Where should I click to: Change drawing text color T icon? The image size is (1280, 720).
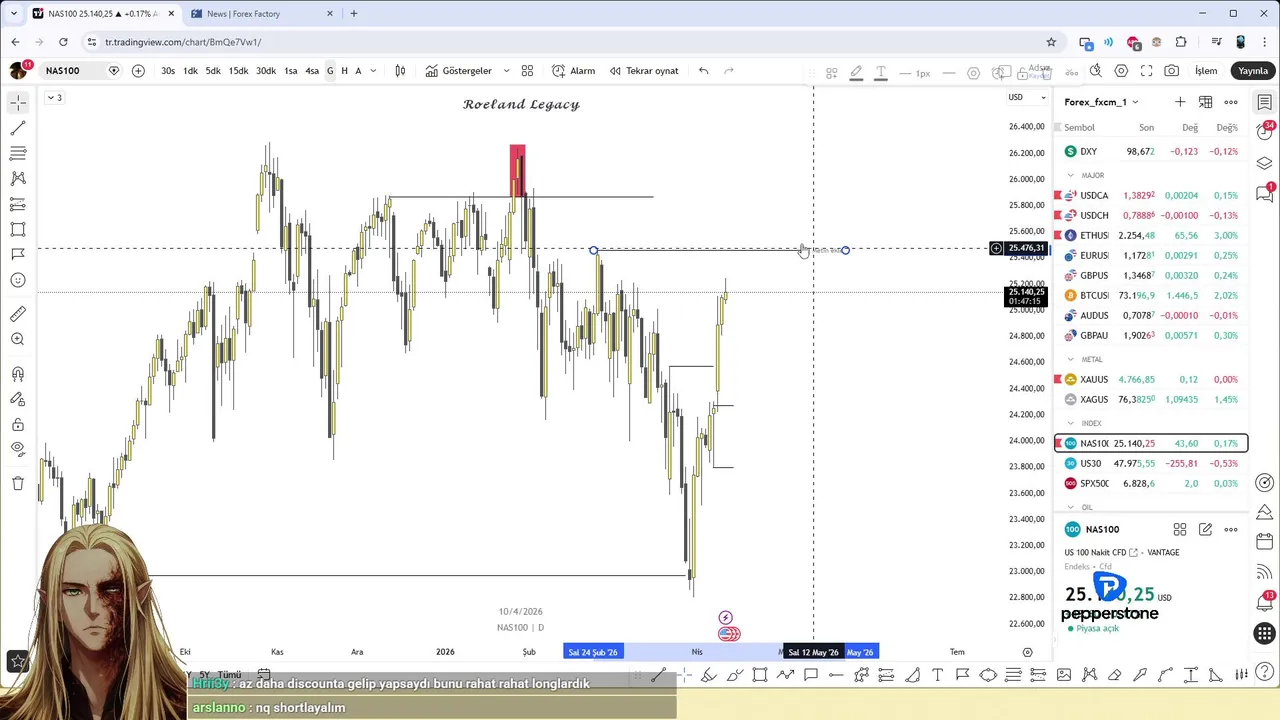[881, 72]
